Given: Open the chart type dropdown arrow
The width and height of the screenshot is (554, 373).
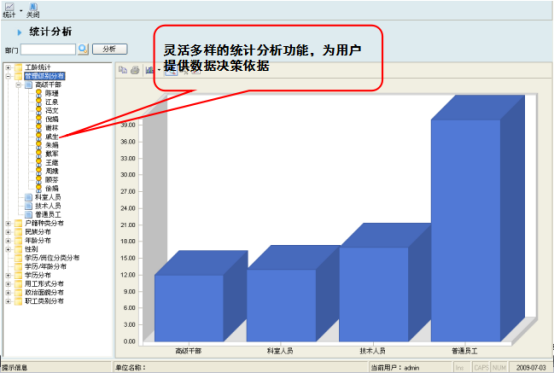Looking at the screenshot, I should [159, 70].
